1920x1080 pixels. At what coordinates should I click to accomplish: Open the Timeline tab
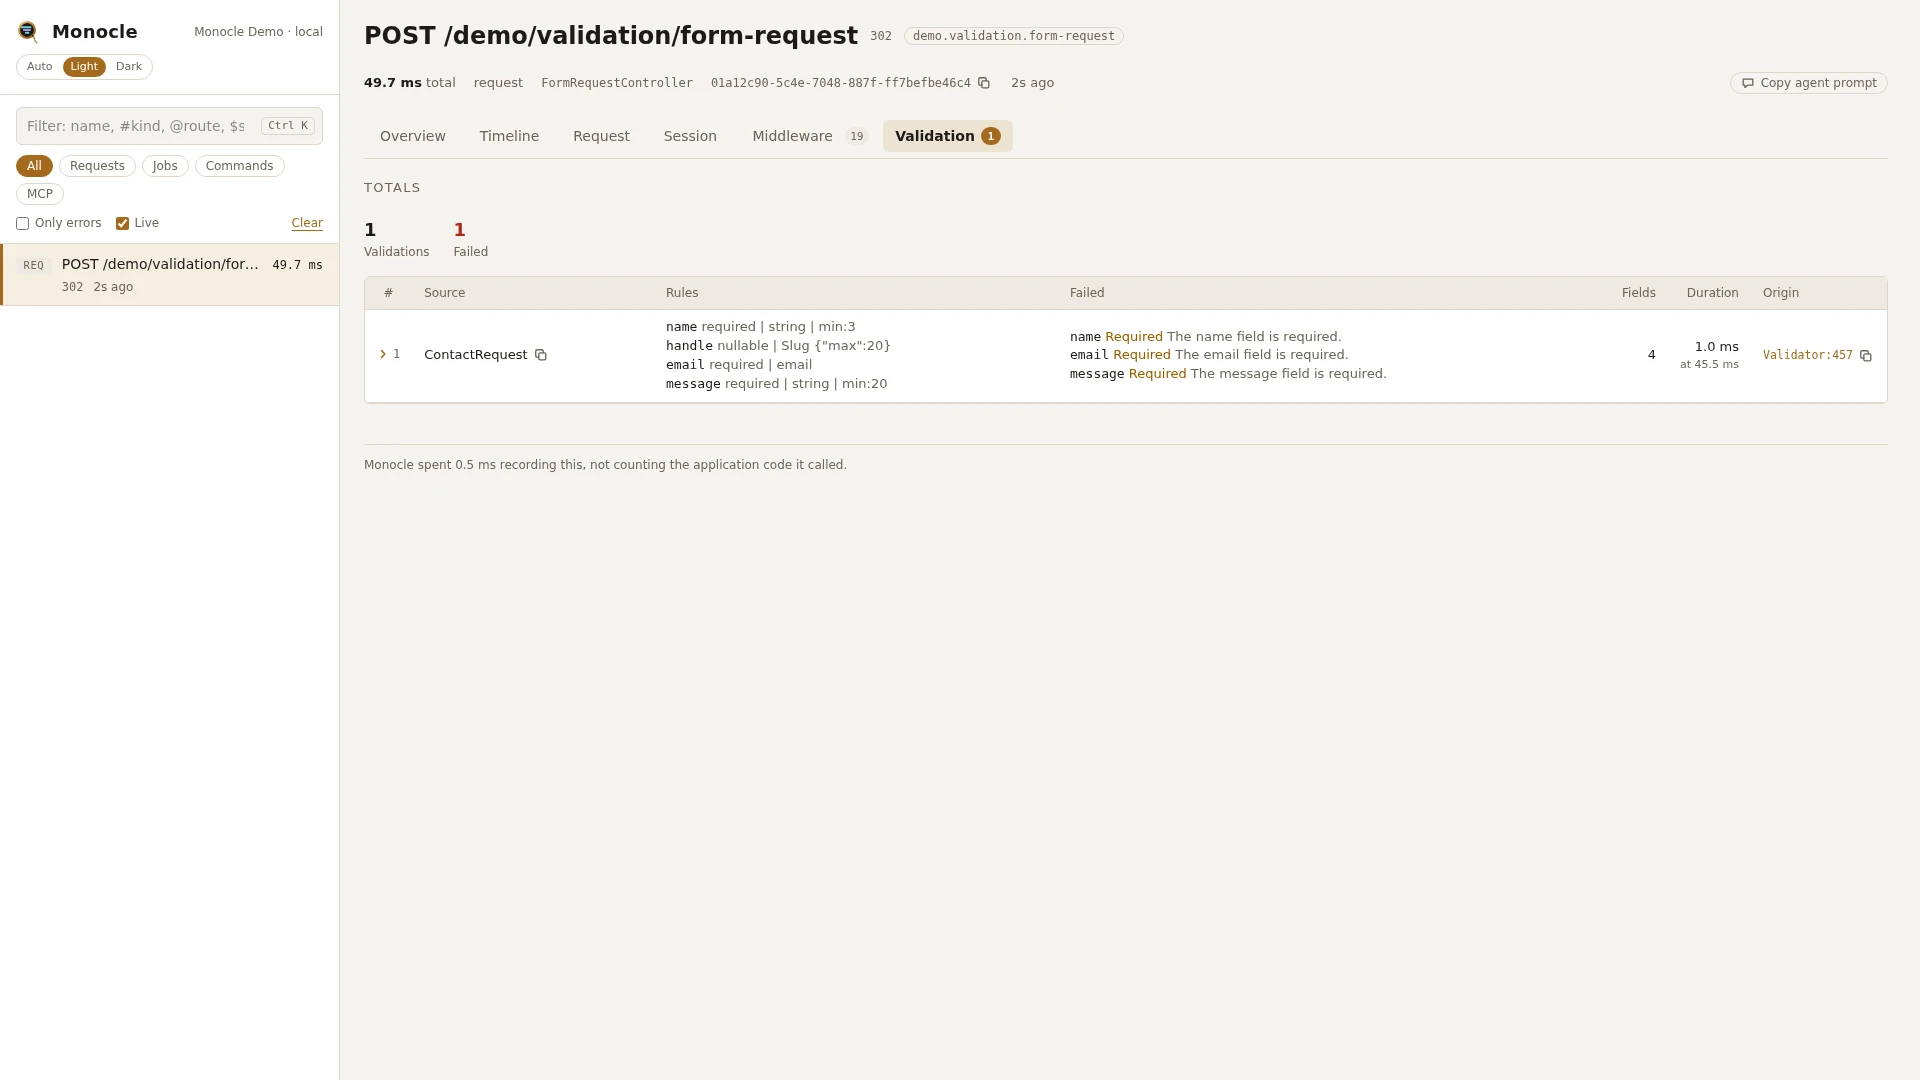[509, 136]
